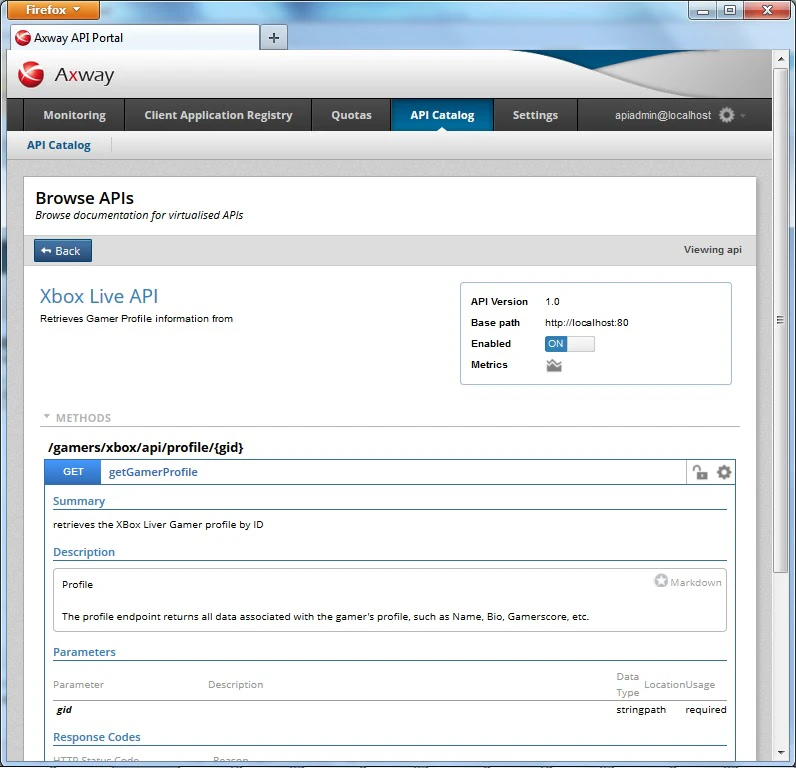Screen dimensions: 796x768
Task: Switch to the Monitoring tab
Action: 75,115
